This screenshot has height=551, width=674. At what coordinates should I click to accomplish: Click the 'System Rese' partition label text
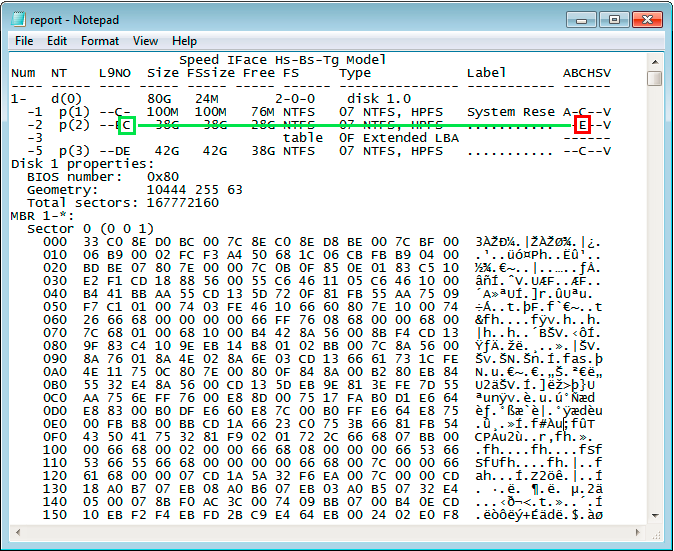pos(510,112)
